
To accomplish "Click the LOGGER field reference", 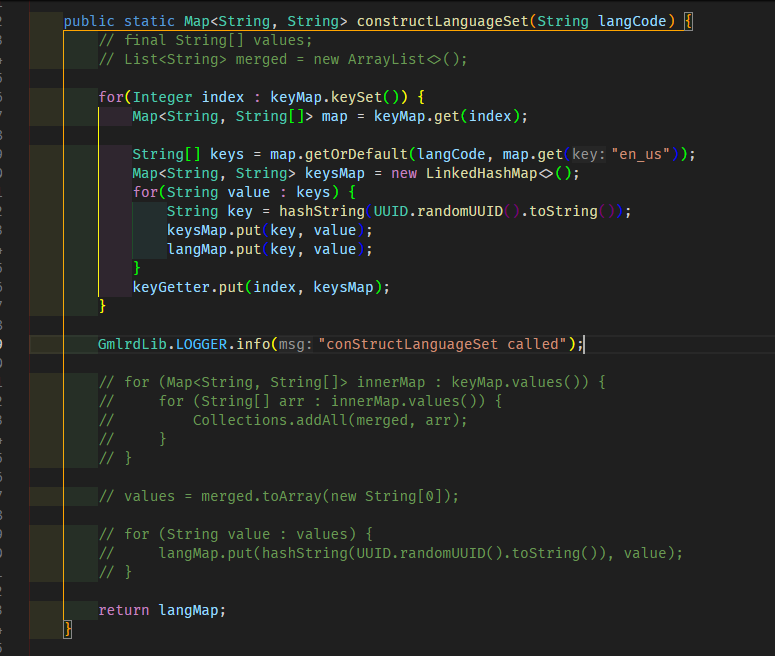I will pyautogui.click(x=205, y=344).
